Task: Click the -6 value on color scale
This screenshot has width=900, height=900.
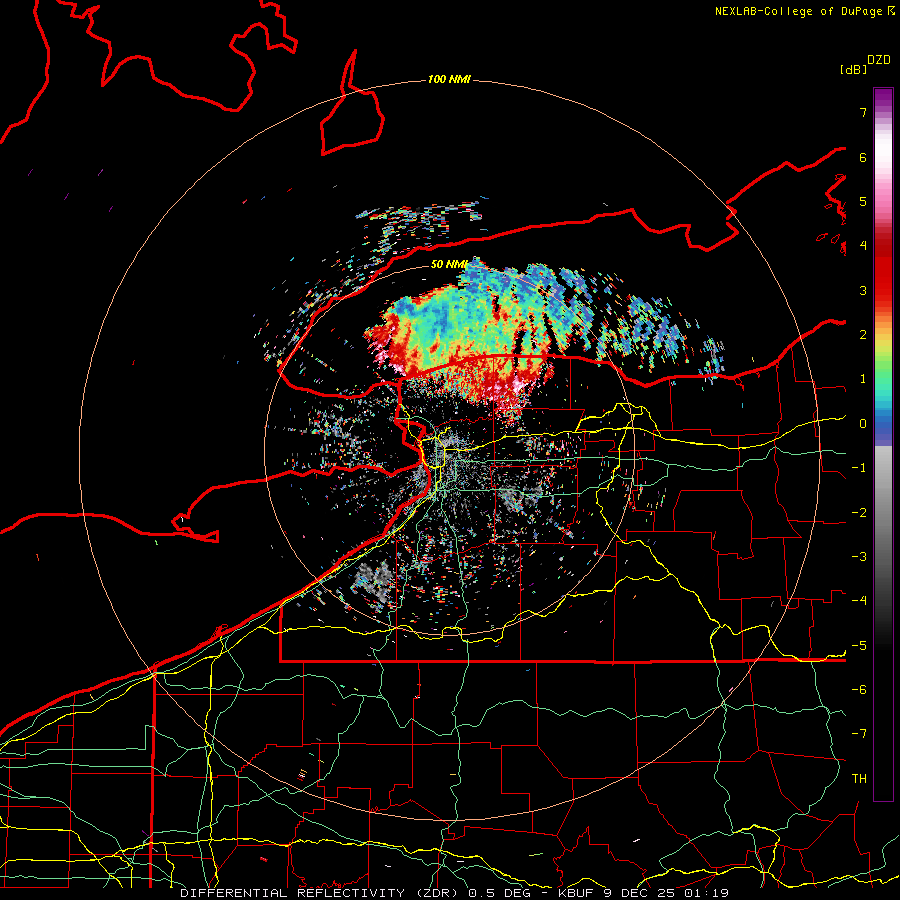Action: point(859,690)
